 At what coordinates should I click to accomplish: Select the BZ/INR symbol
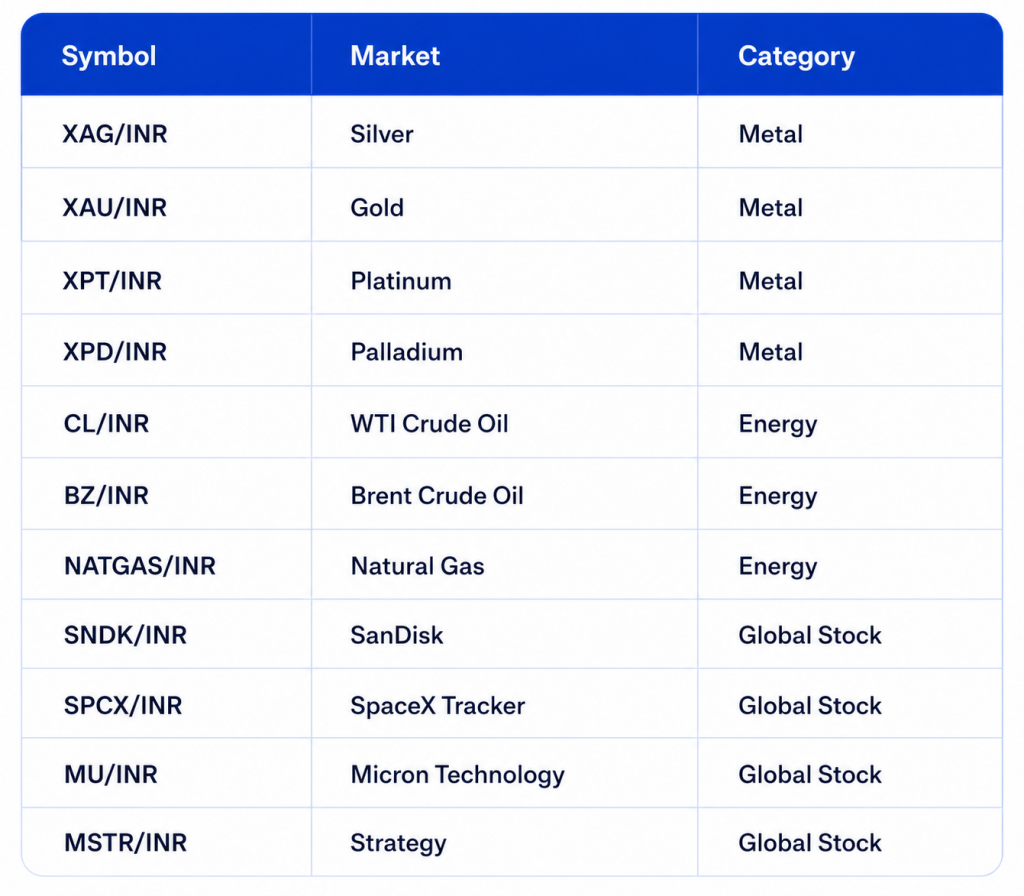[106, 496]
